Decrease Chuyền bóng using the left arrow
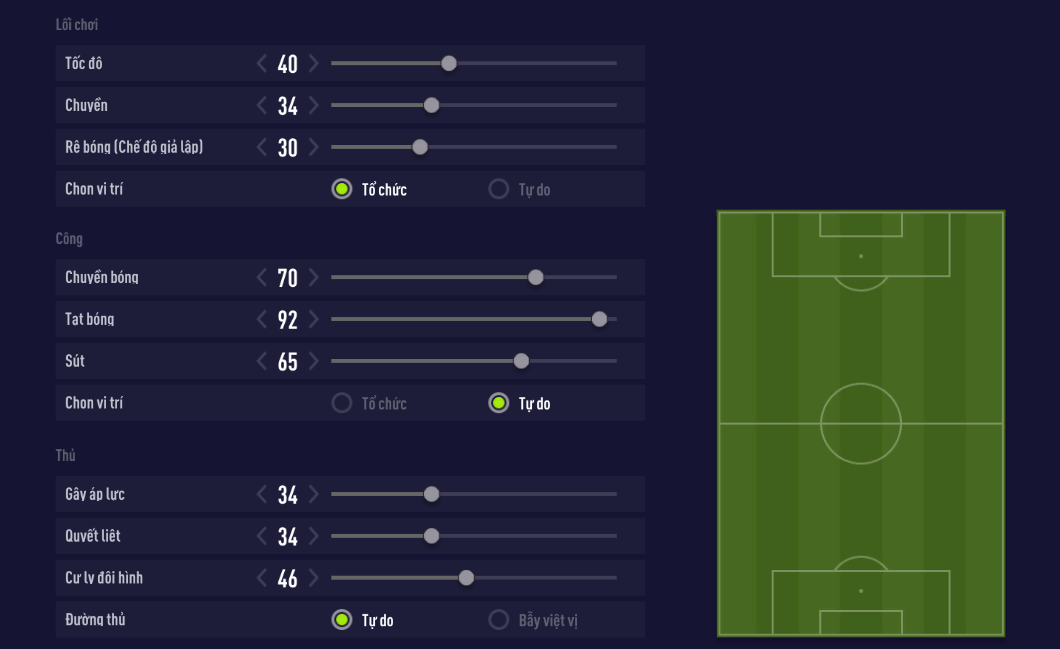The width and height of the screenshot is (1060, 649). 262,277
